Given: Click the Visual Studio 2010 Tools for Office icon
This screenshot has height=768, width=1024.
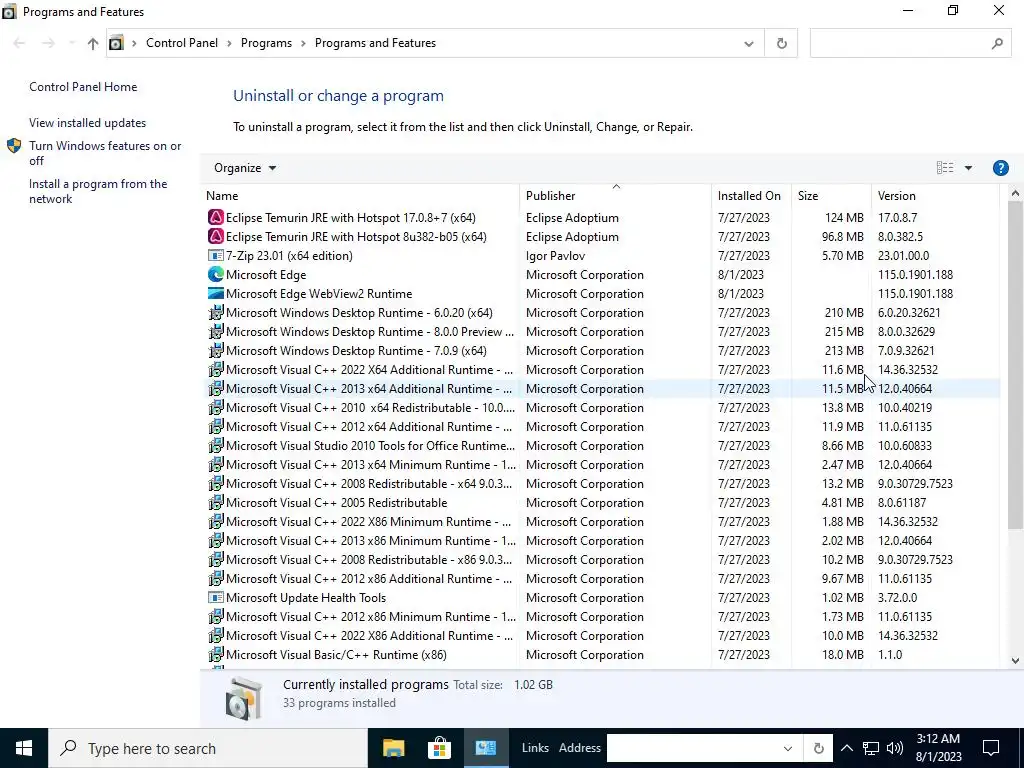Looking at the screenshot, I should 216,445.
